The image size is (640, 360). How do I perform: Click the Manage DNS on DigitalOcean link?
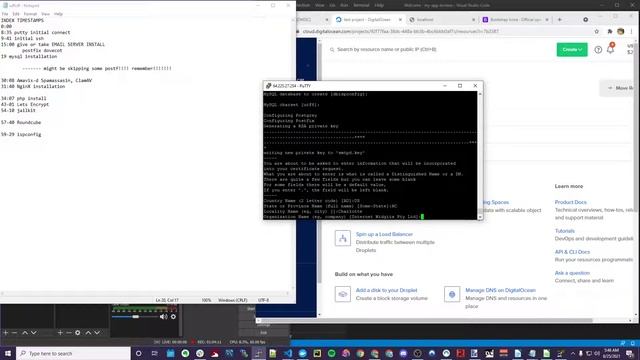[x=500, y=290]
